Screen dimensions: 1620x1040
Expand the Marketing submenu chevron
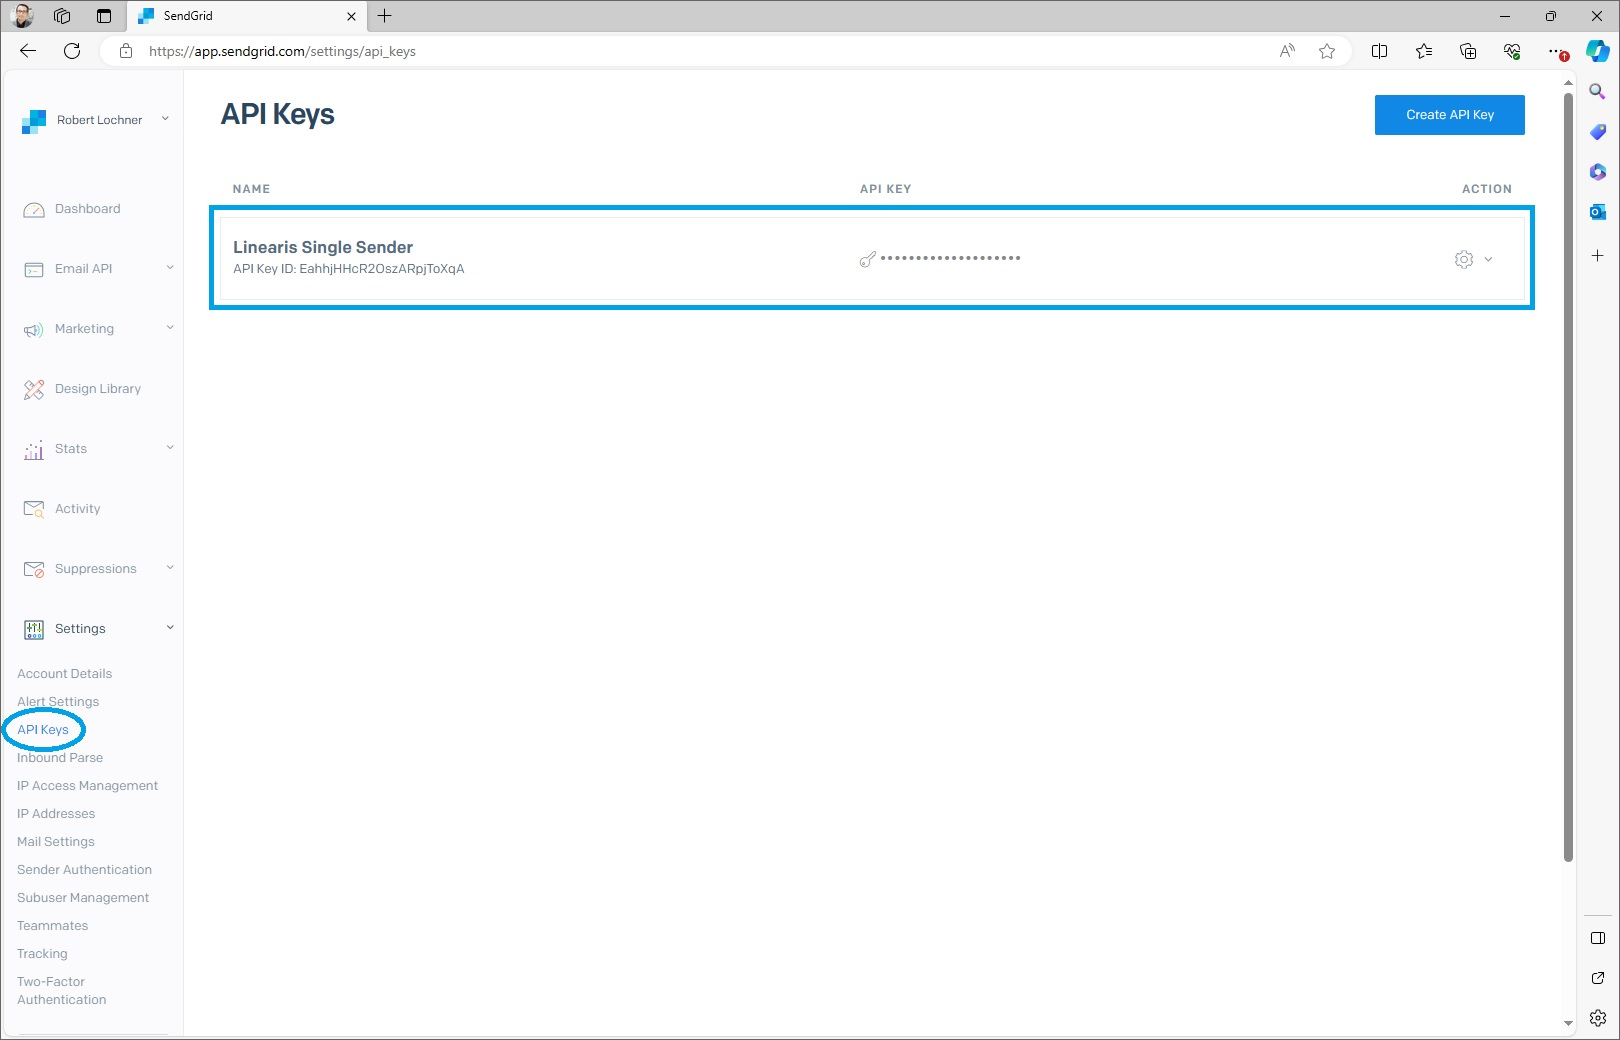pos(170,328)
